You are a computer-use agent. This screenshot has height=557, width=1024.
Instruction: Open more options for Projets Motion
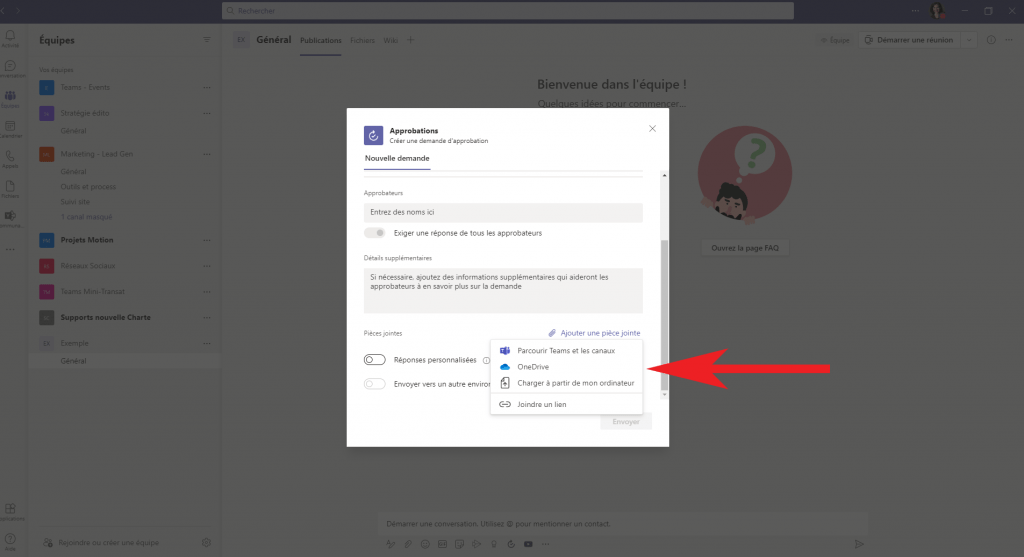point(206,240)
